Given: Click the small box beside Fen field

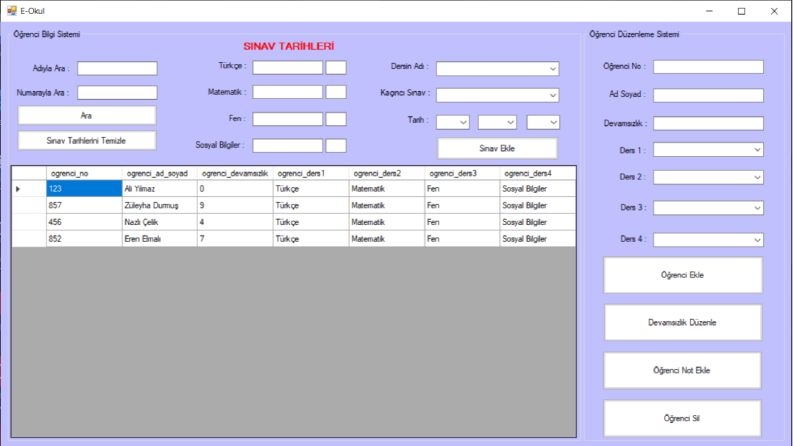Looking at the screenshot, I should click(336, 119).
